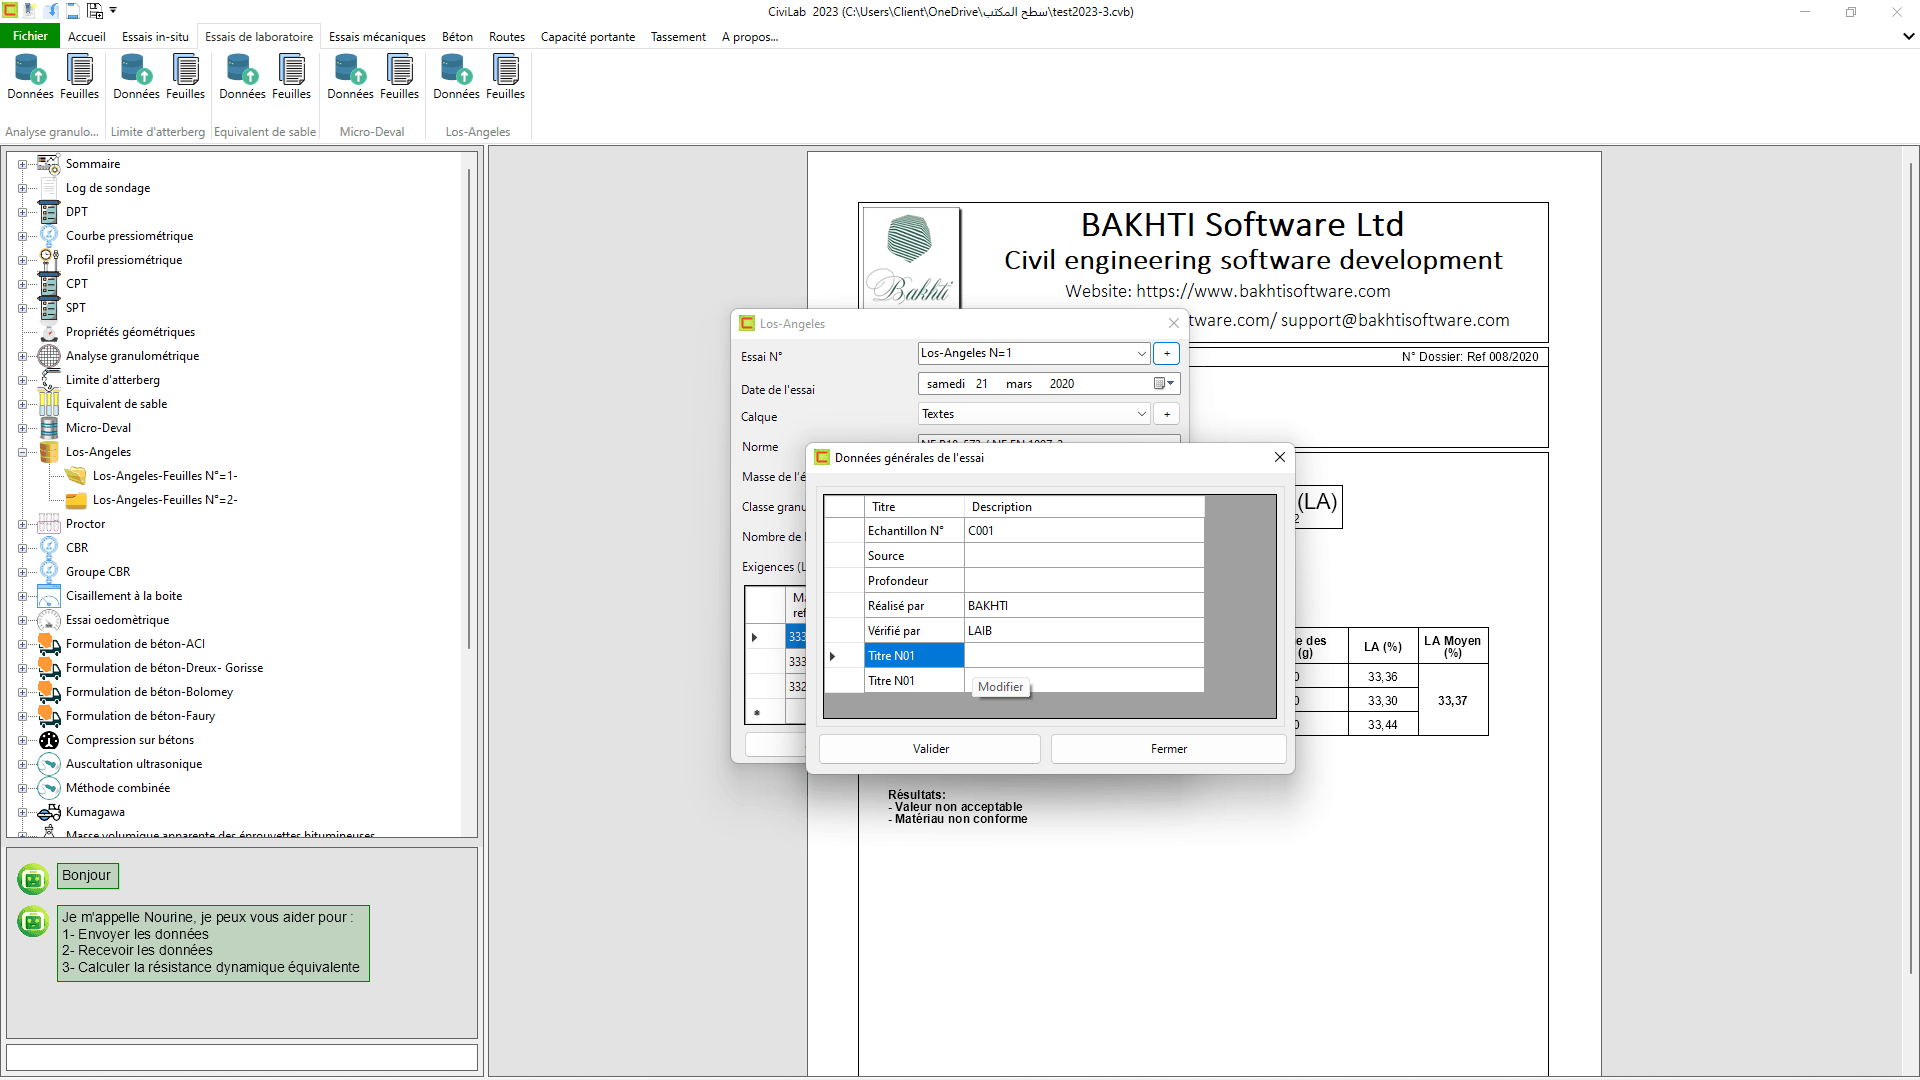Open Données for Limite d'atterberg in ribbon

tap(136, 77)
